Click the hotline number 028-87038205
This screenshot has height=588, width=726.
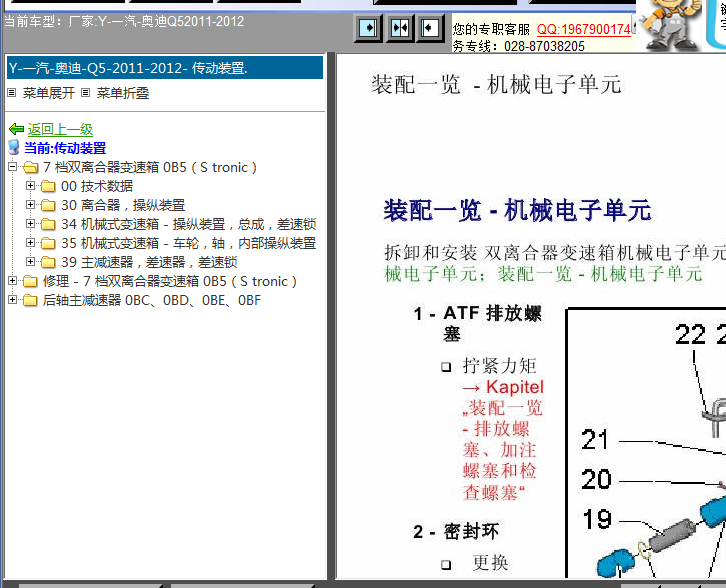[544, 46]
